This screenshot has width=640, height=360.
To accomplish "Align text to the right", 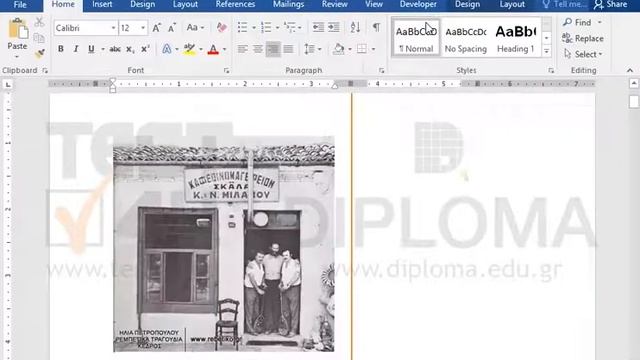I will point(273,49).
